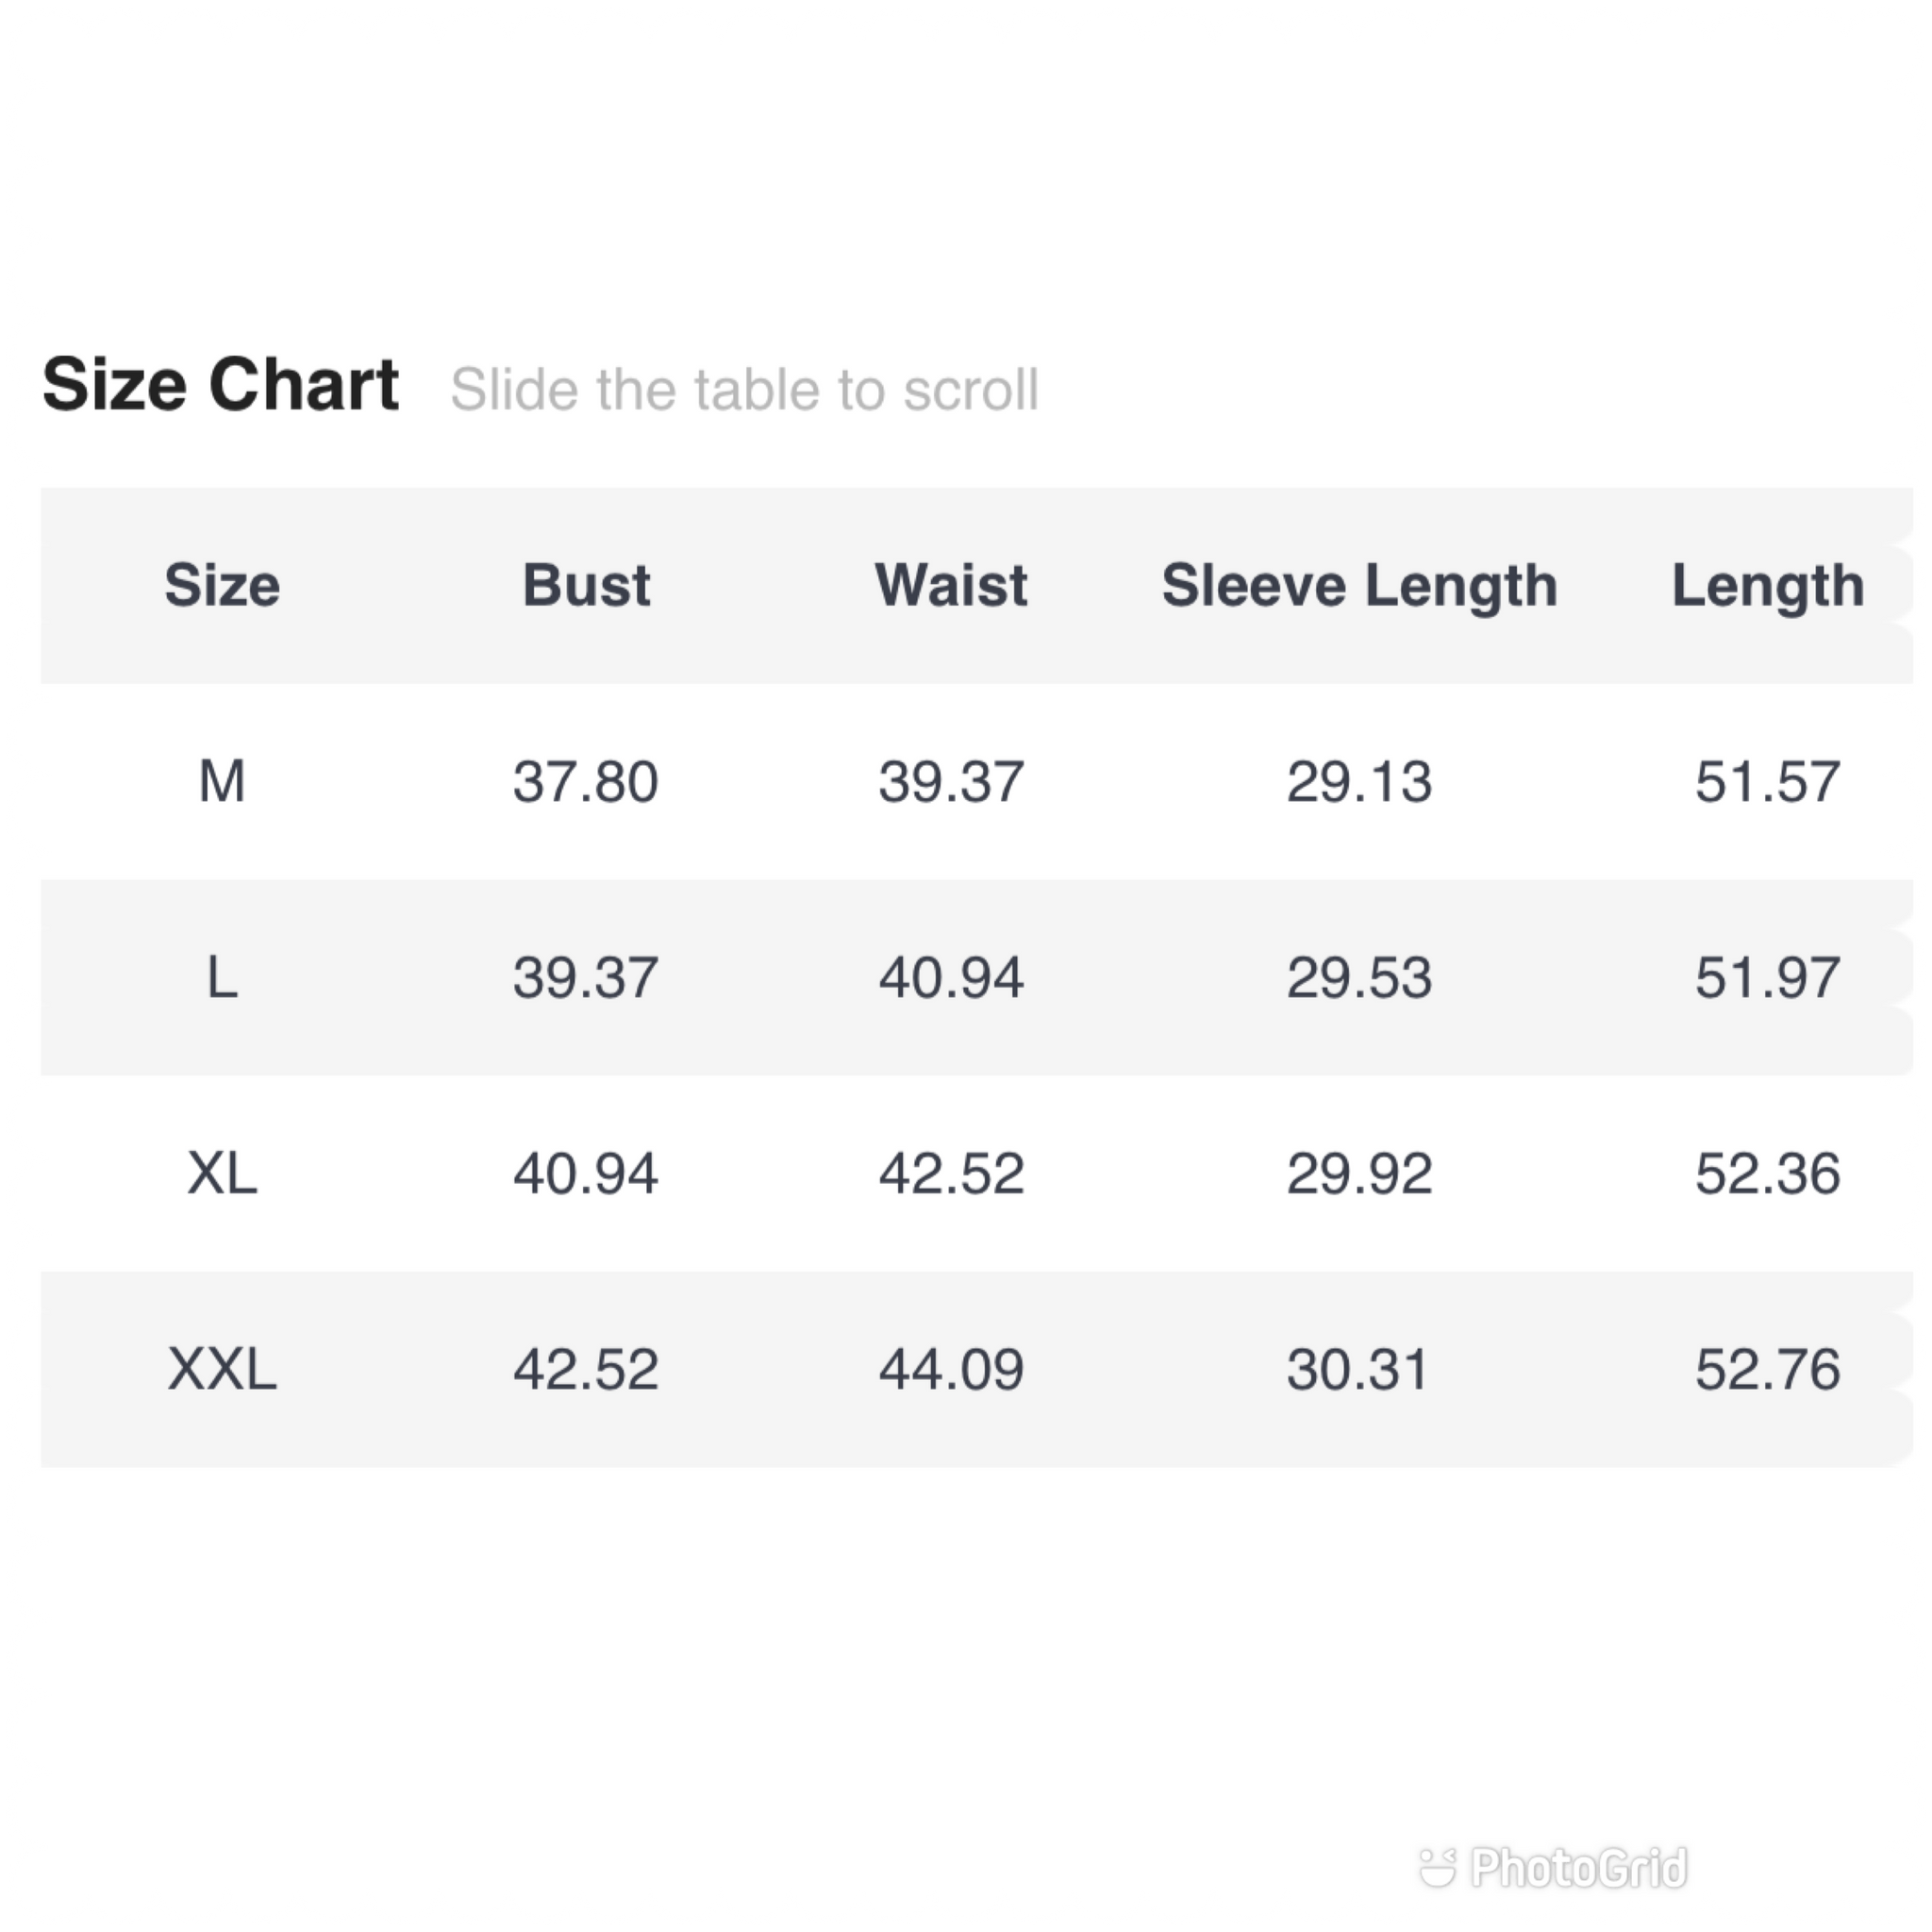Image resolution: width=1932 pixels, height=1932 pixels.
Task: Select the Bust column header
Action: [586, 585]
